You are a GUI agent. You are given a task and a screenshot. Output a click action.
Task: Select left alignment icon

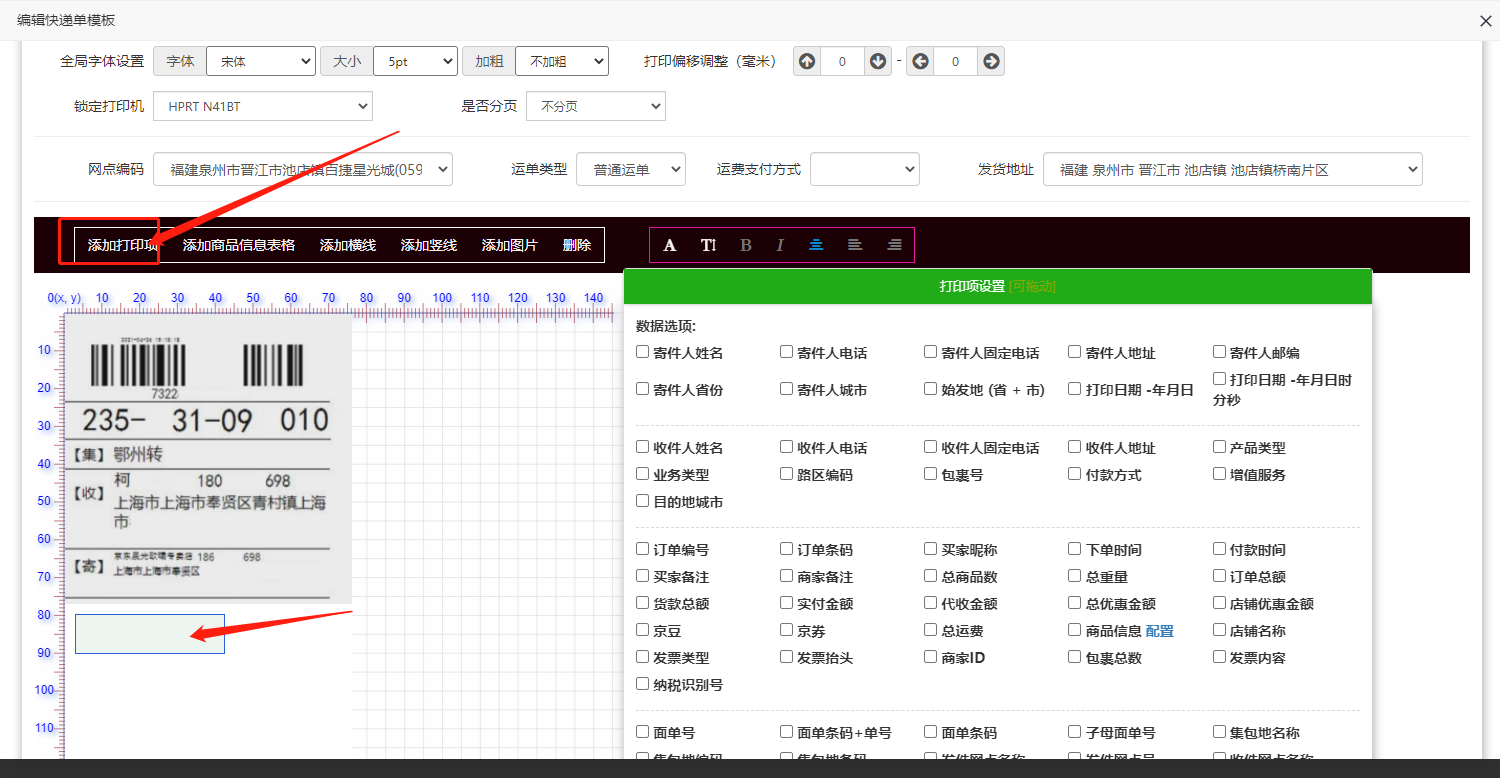854,245
